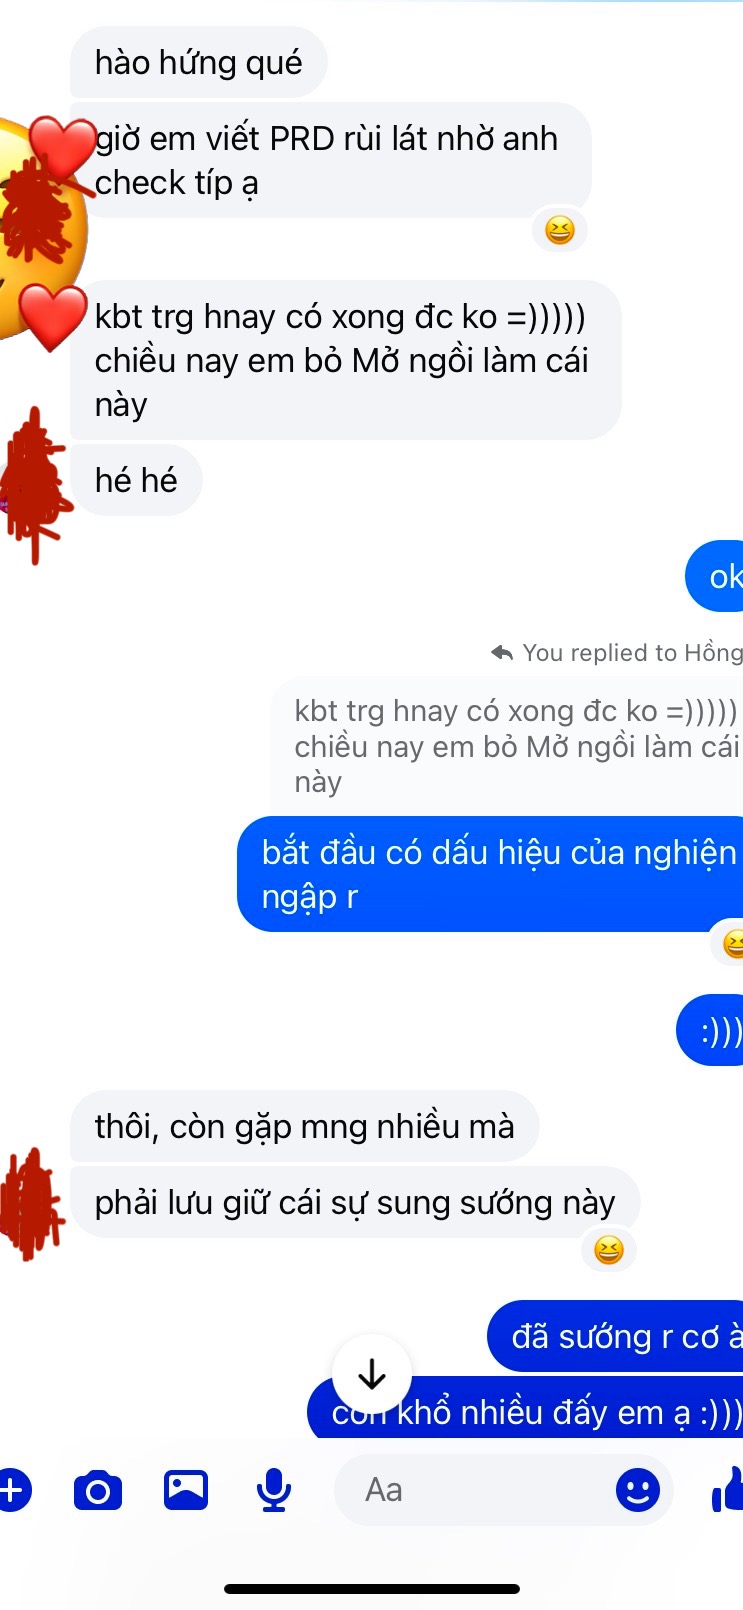Open the quoted "kbt trg hnay" reply preview
Image resolution: width=743 pixels, height=1610 pixels.
click(508, 746)
